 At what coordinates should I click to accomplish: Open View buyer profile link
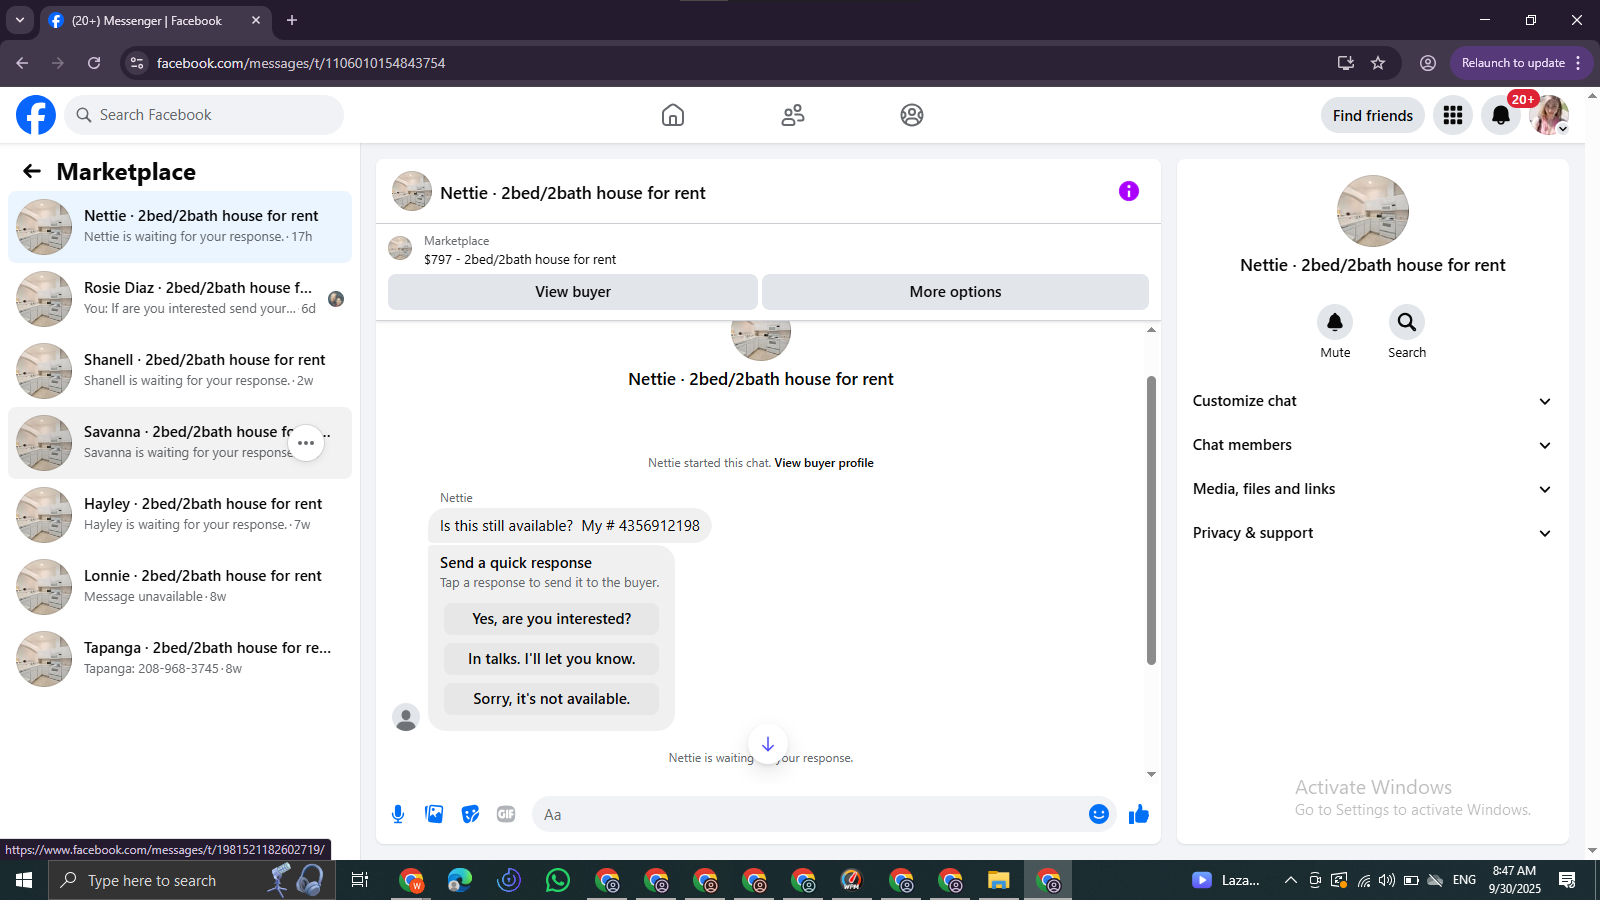824,463
